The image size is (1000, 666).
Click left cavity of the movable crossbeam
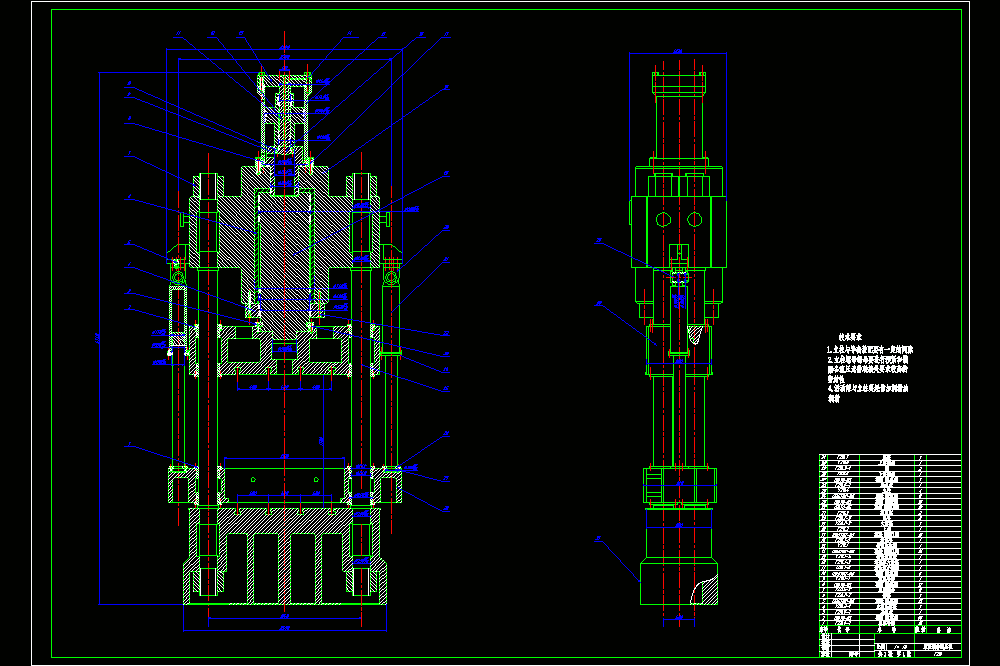pyautogui.click(x=244, y=351)
